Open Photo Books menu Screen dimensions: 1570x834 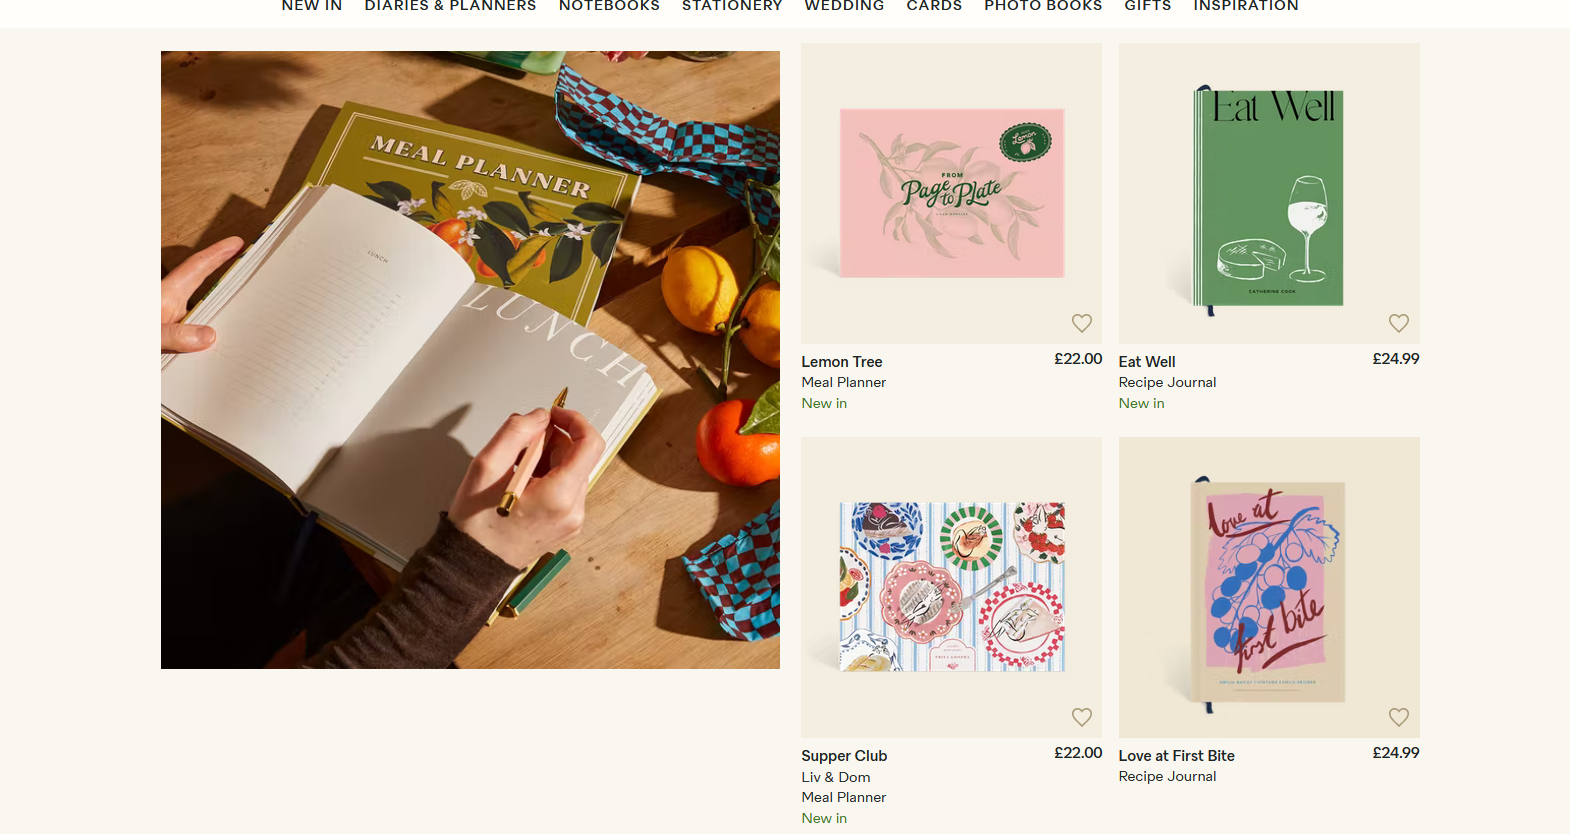tap(1043, 6)
